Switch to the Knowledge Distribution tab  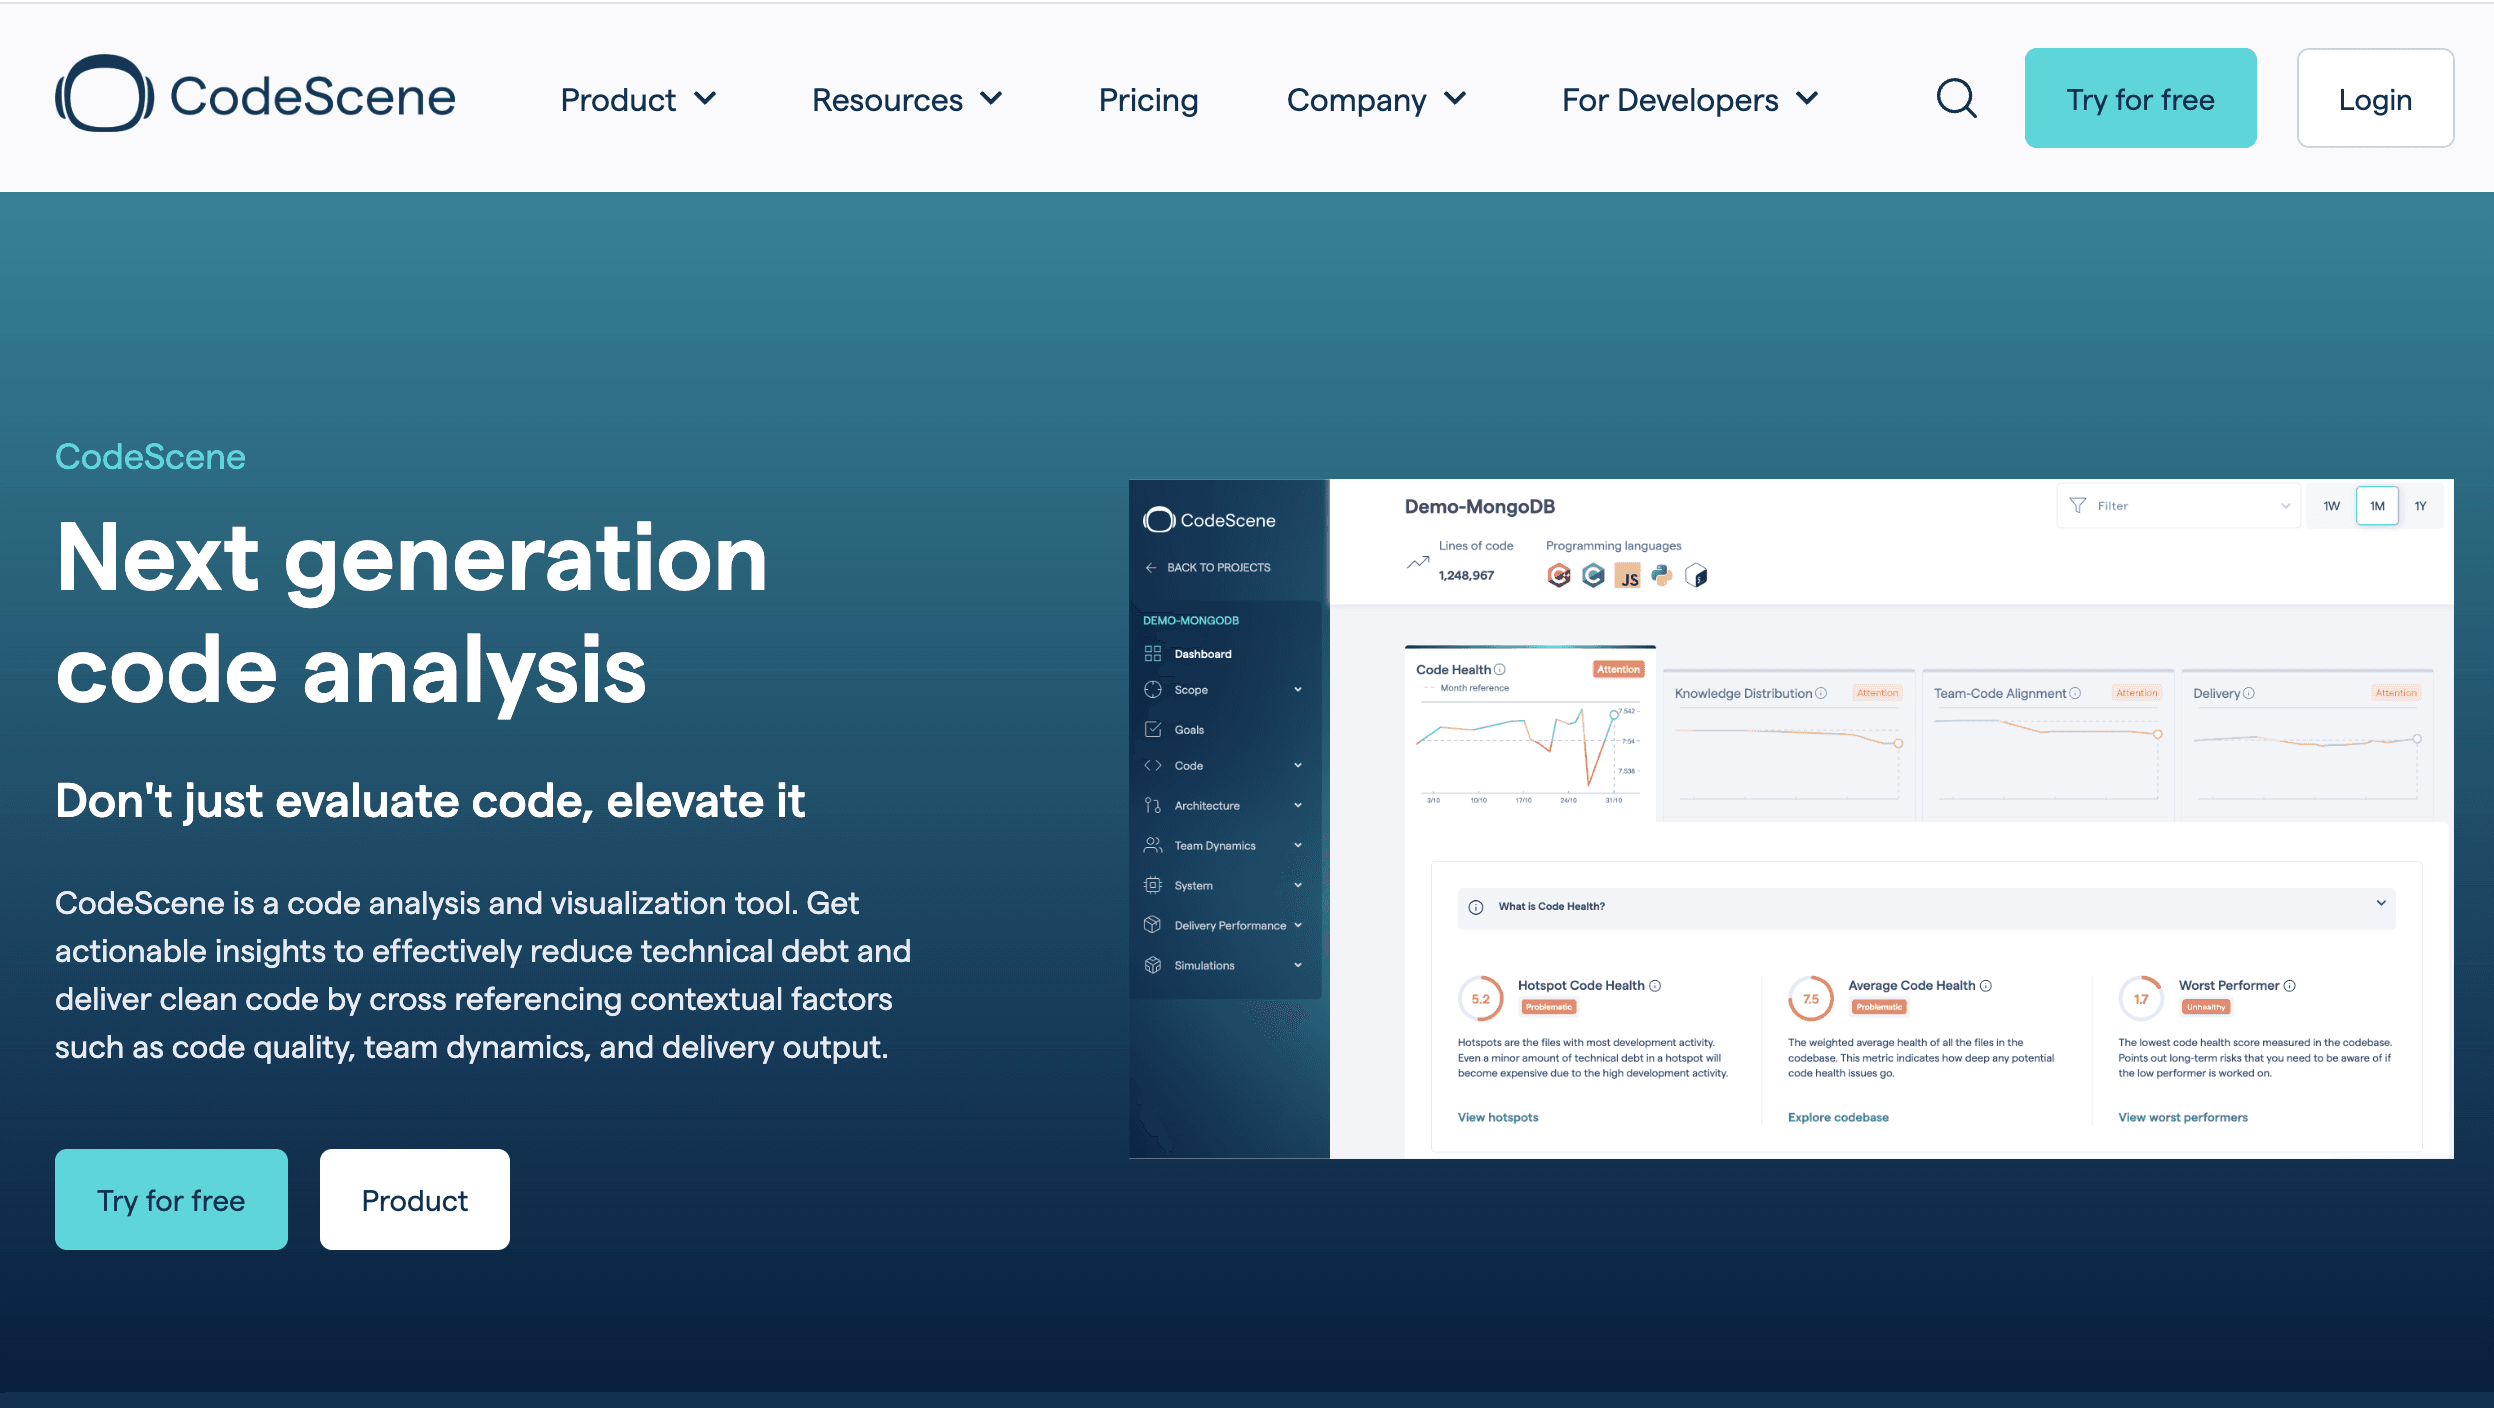click(x=1788, y=745)
